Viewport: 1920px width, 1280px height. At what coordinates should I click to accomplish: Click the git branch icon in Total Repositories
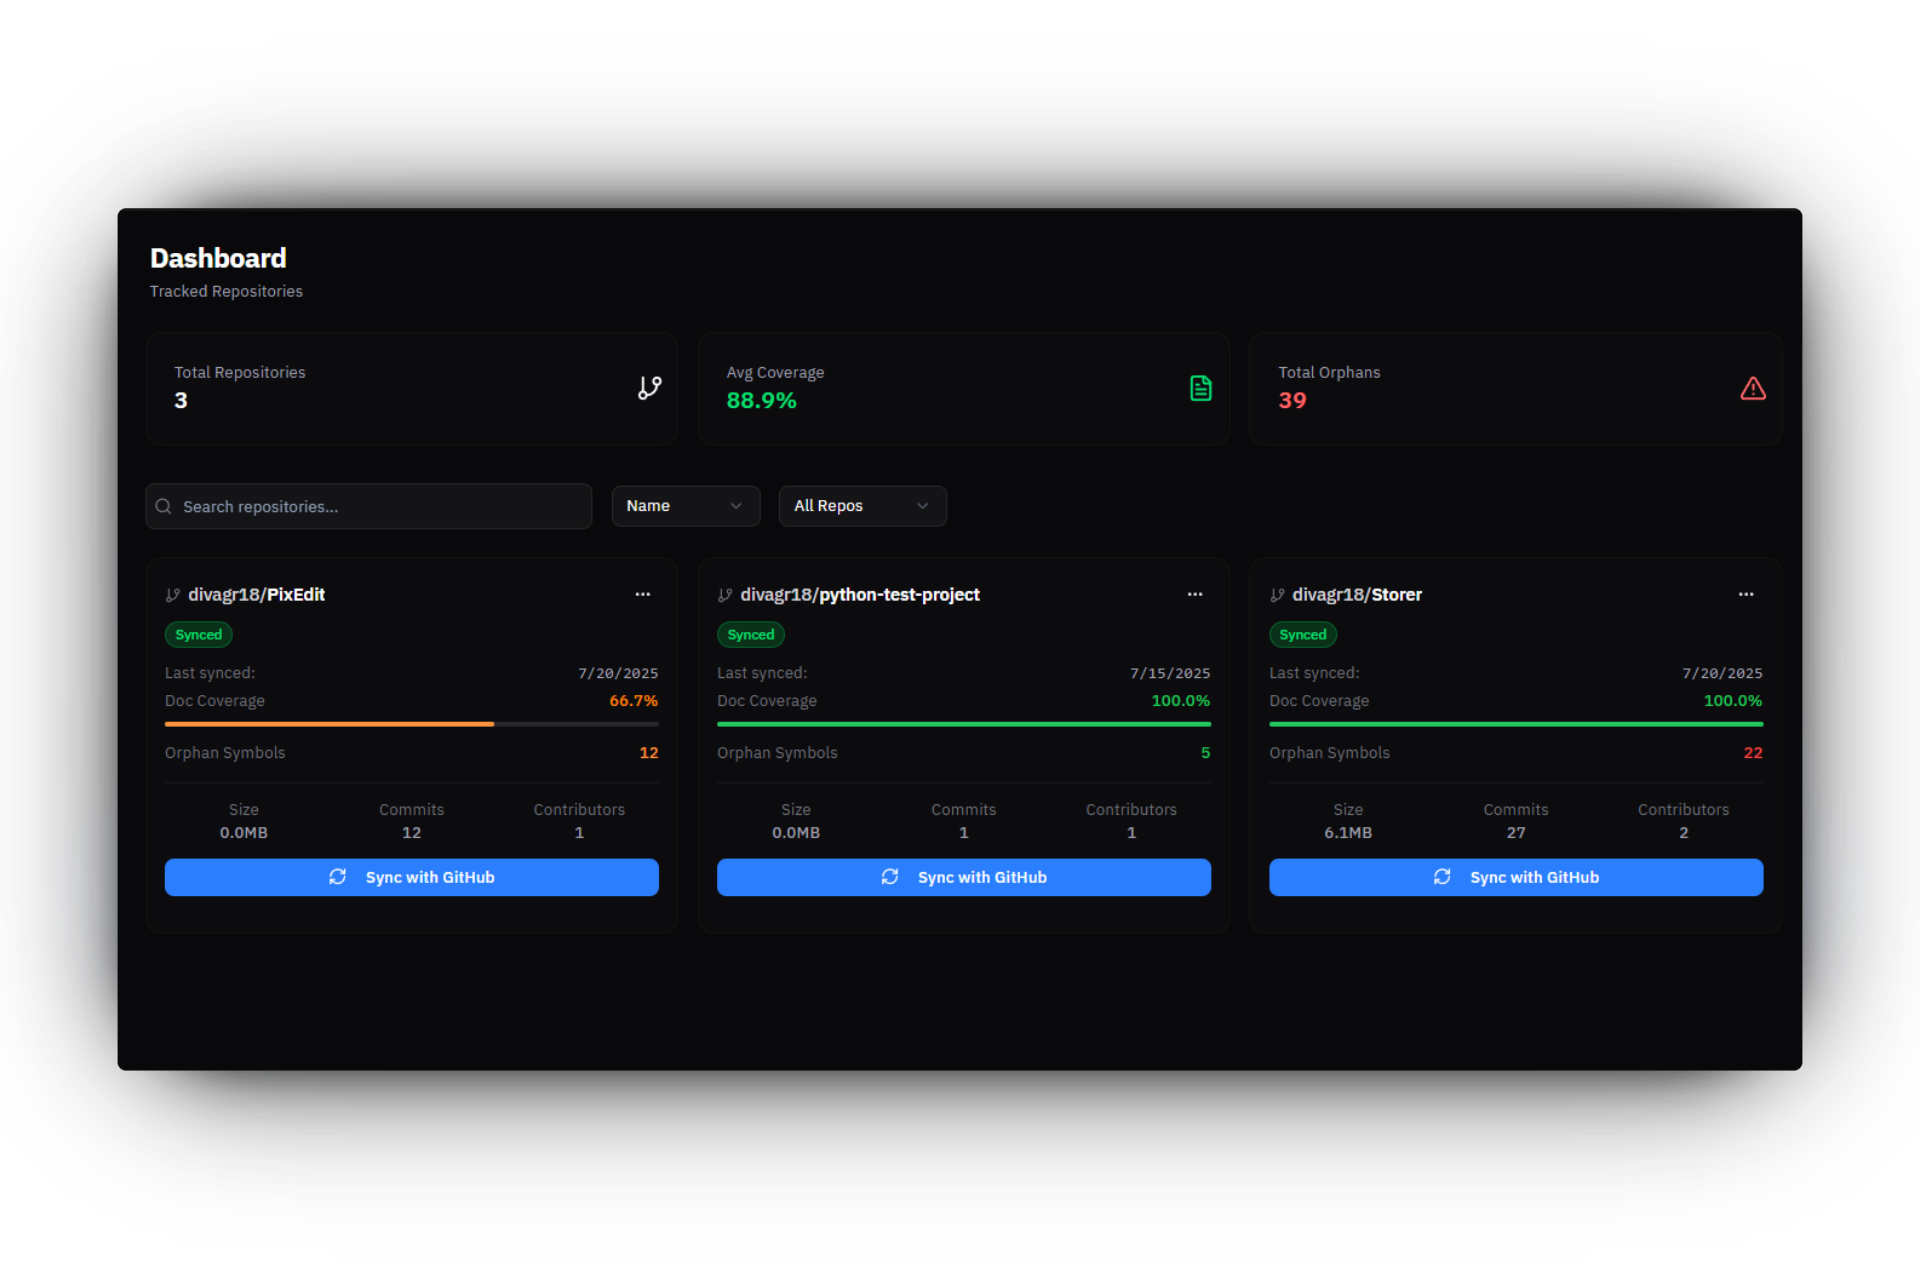coord(650,388)
